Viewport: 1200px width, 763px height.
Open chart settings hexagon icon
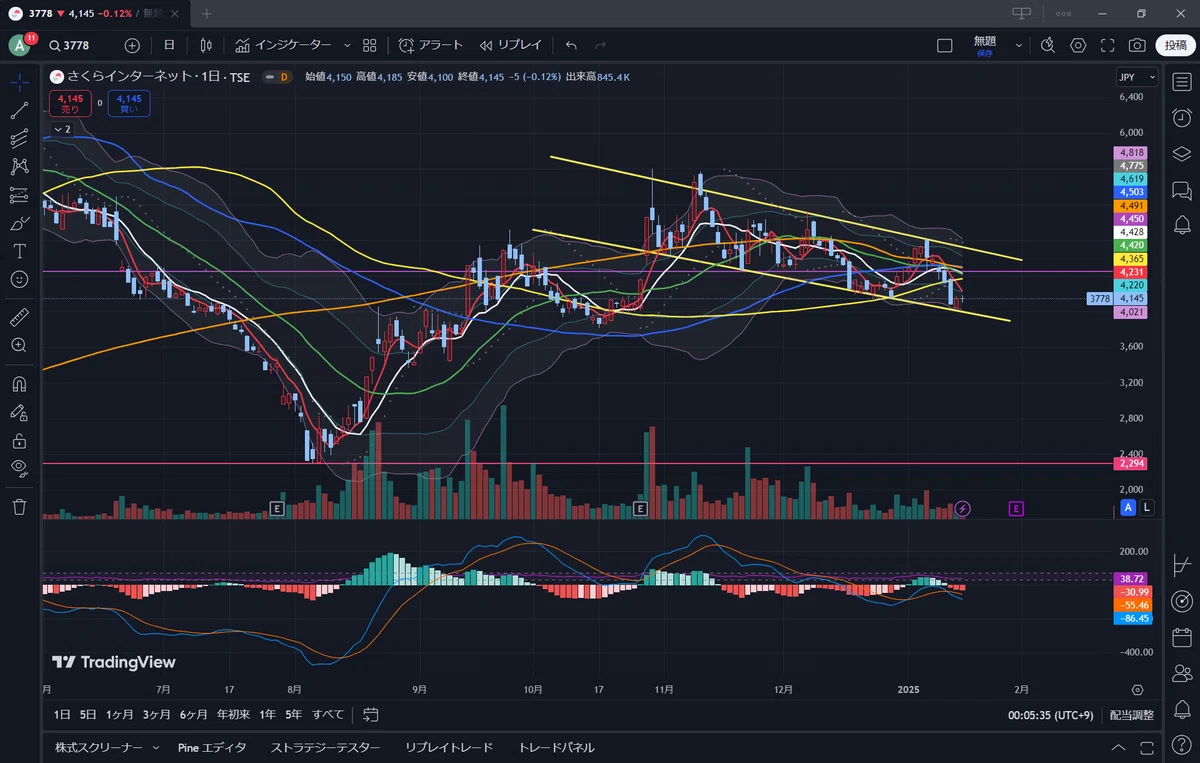click(1078, 45)
